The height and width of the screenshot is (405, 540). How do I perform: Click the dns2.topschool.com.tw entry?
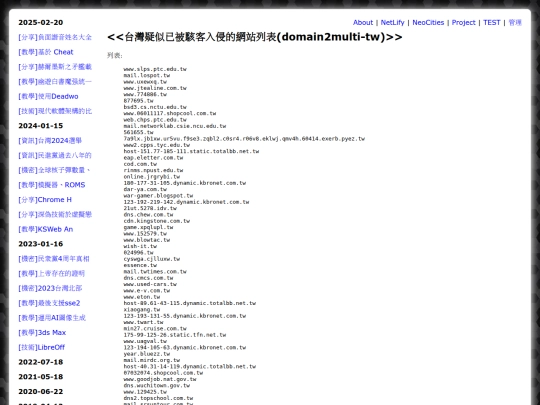click(x=158, y=398)
